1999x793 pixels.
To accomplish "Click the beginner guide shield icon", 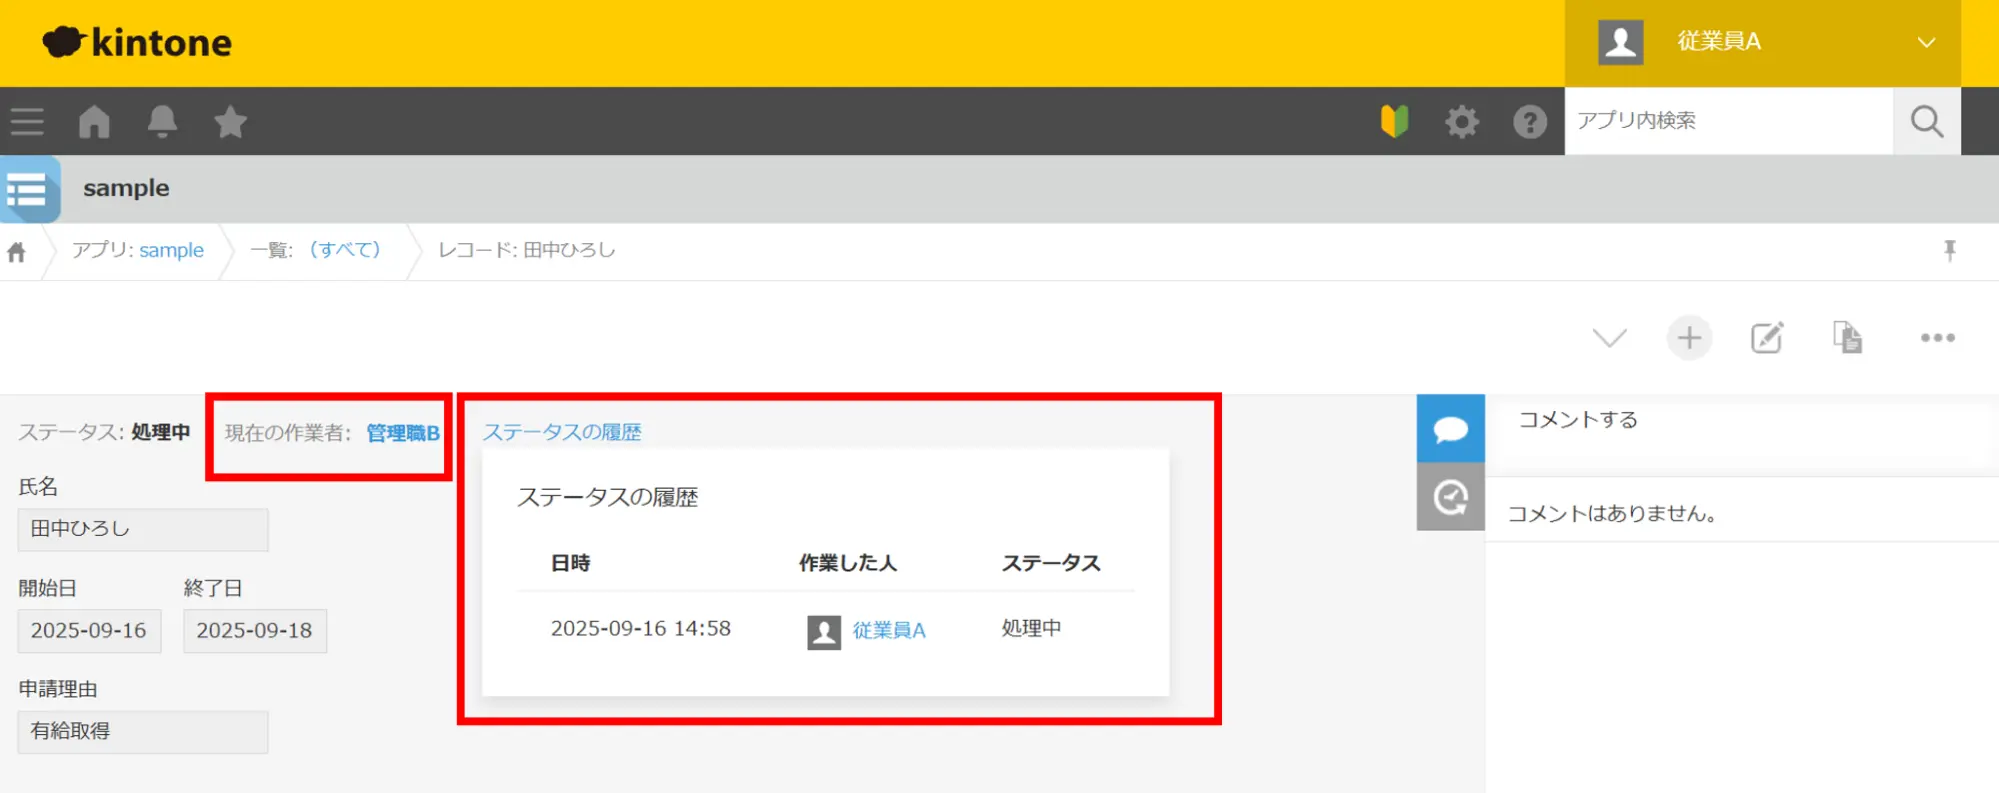I will coord(1394,122).
